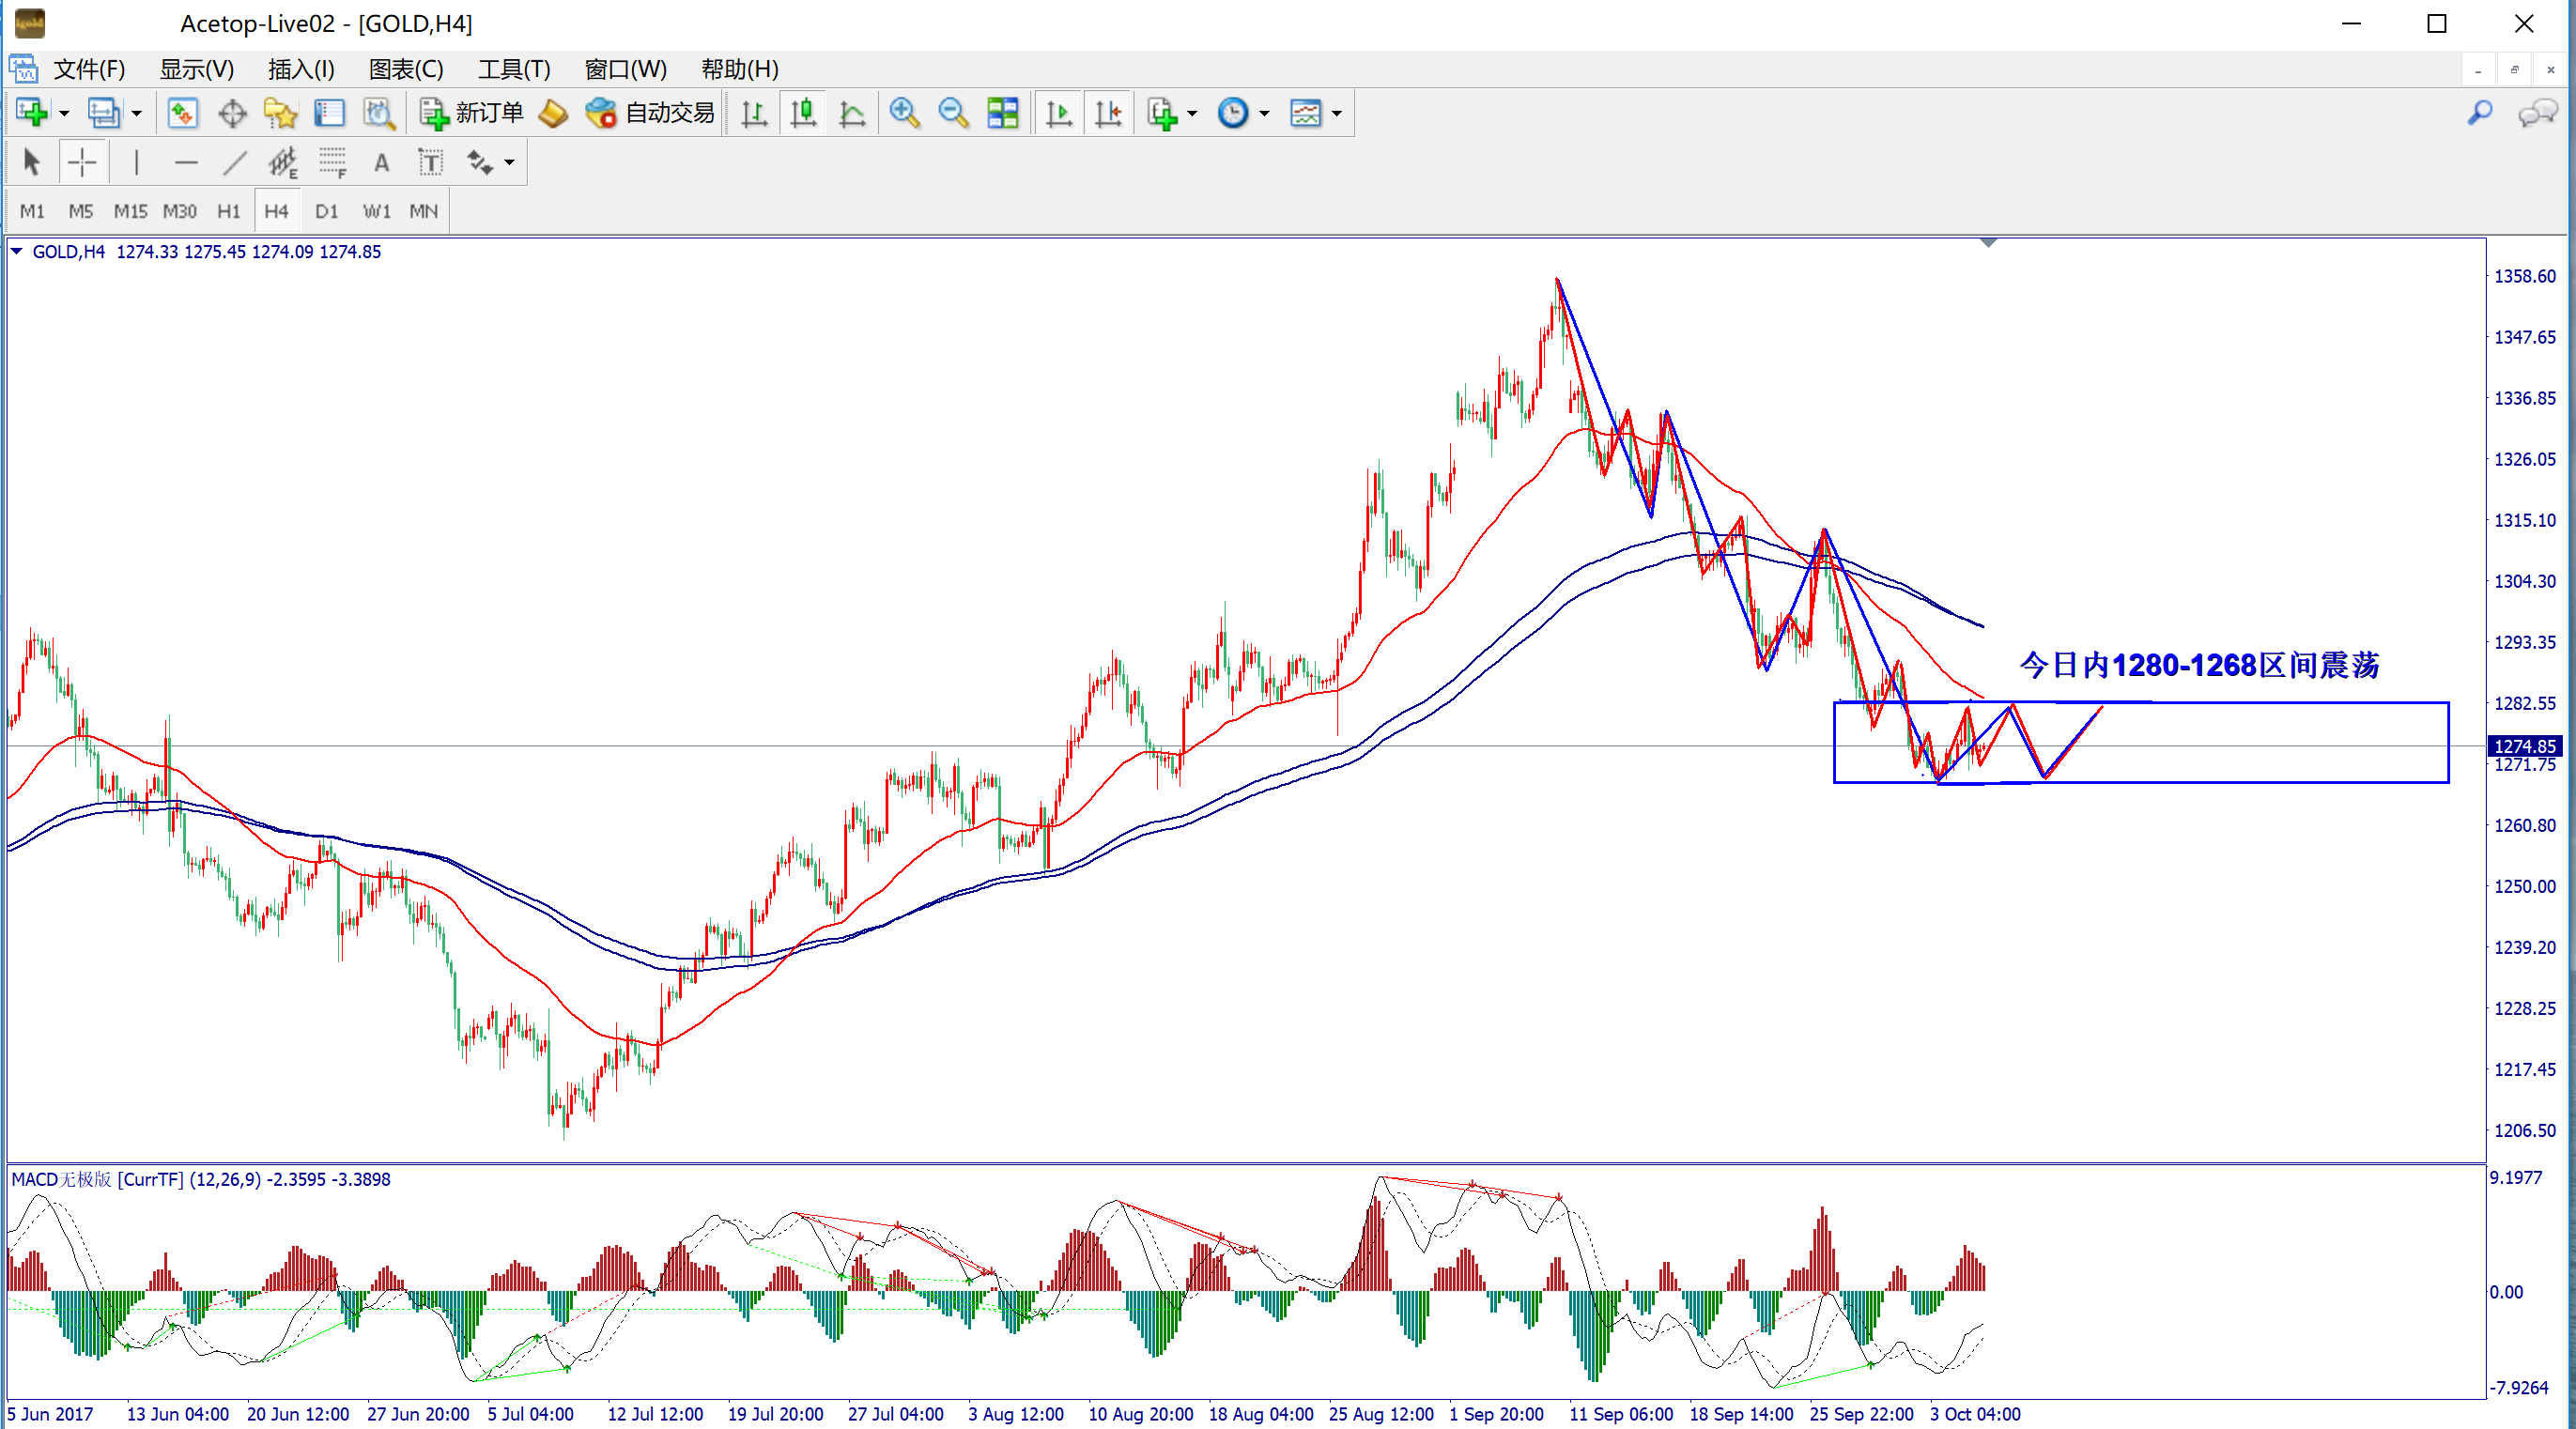Open the Market Watch window icon
The image size is (2576, 1429).
click(x=182, y=113)
